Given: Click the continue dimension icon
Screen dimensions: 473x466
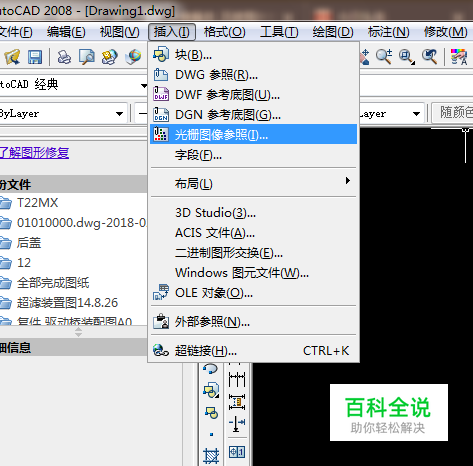Looking at the screenshot, I should pyautogui.click(x=237, y=402).
